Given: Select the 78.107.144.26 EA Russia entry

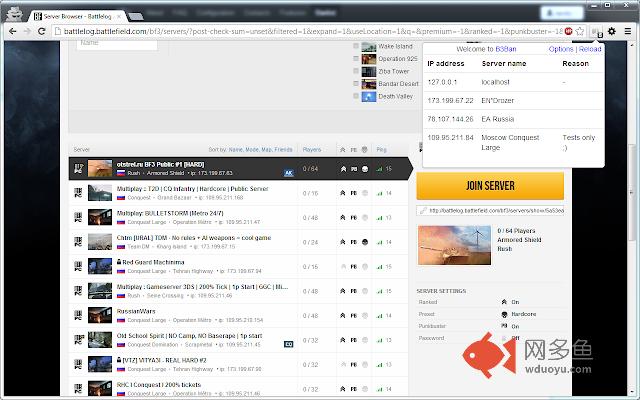Looking at the screenshot, I should (x=513, y=119).
